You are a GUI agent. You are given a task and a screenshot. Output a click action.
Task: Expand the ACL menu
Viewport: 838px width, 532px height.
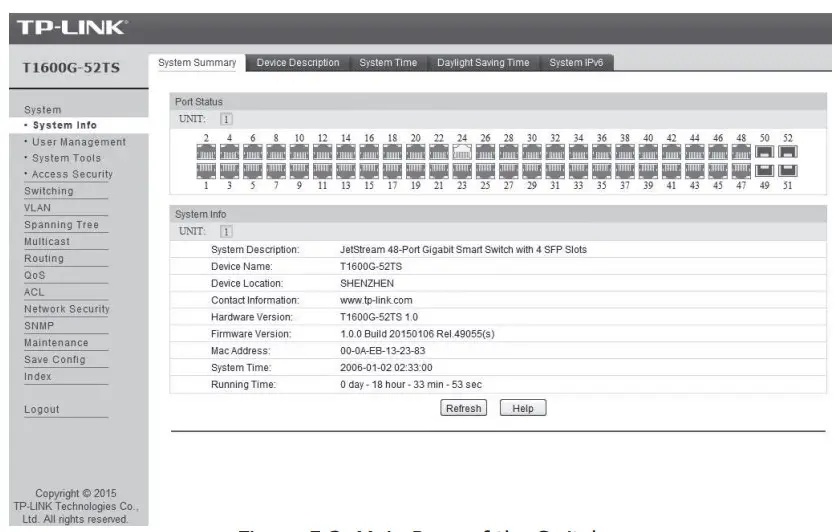point(34,292)
